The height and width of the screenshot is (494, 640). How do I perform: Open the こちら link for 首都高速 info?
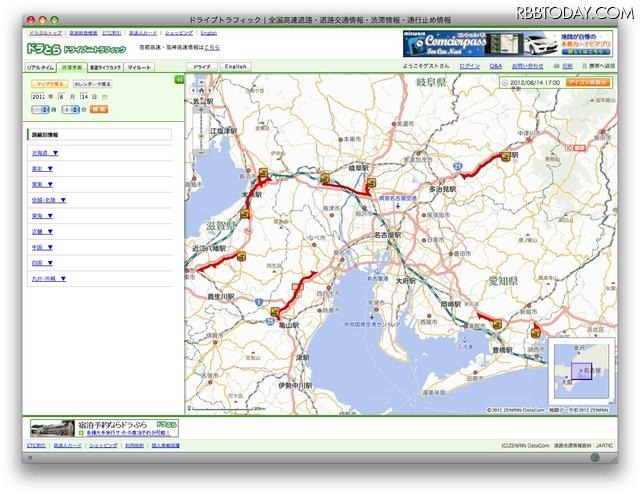212,48
